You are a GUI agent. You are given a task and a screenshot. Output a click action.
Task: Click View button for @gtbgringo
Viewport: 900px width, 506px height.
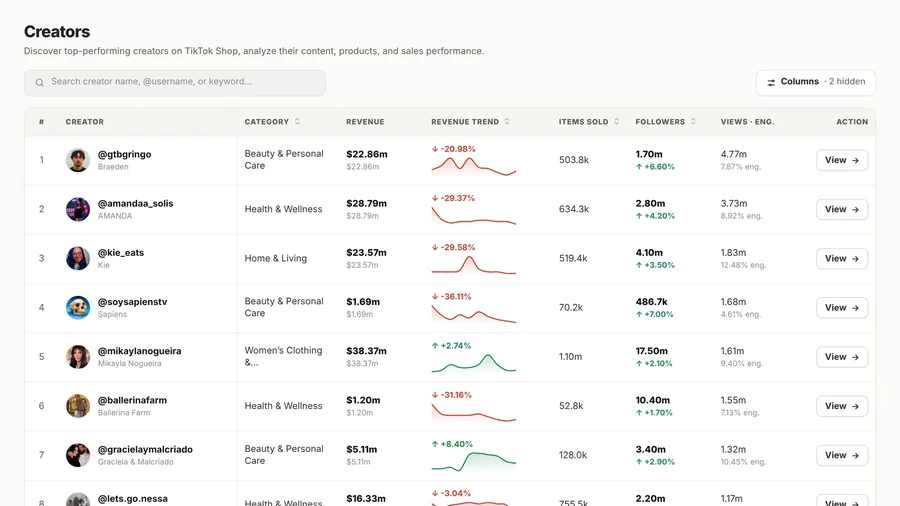(x=842, y=160)
